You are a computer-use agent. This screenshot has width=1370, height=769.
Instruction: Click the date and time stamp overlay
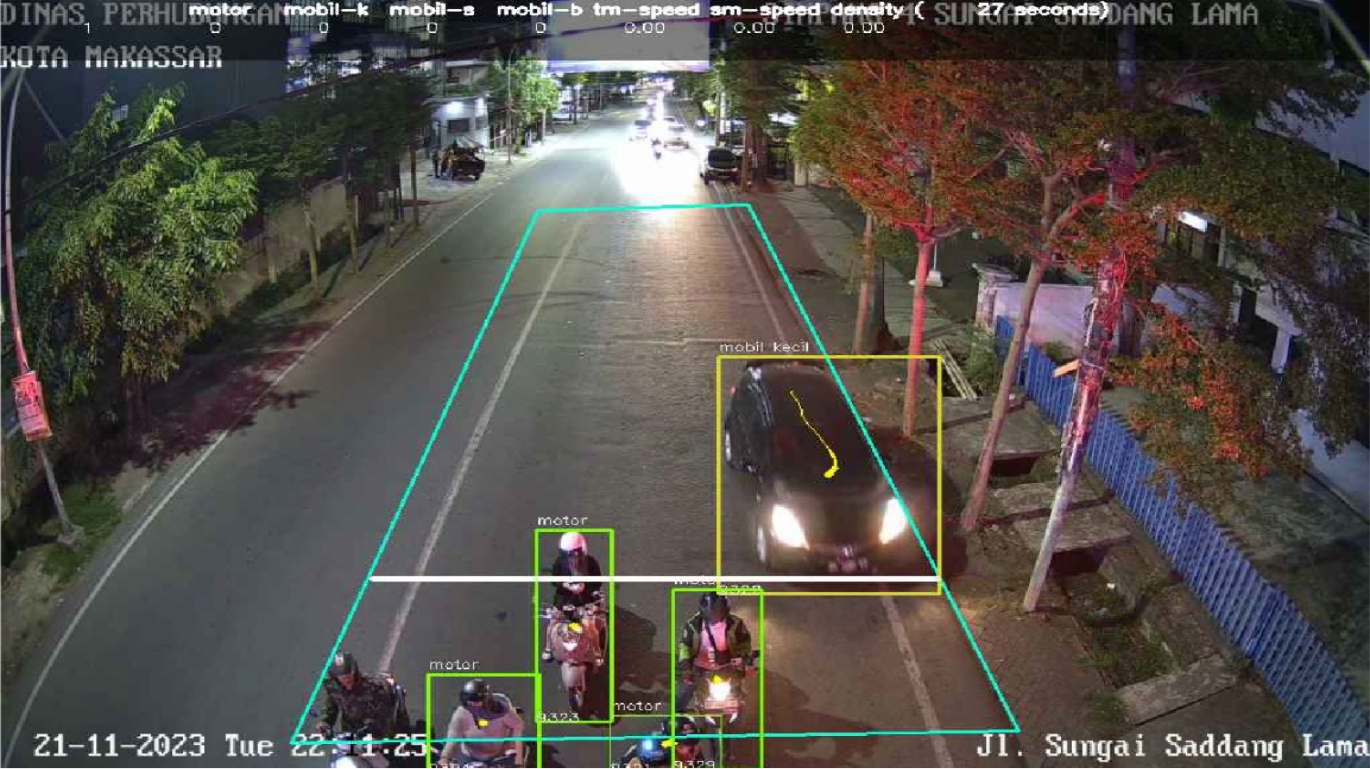[230, 746]
